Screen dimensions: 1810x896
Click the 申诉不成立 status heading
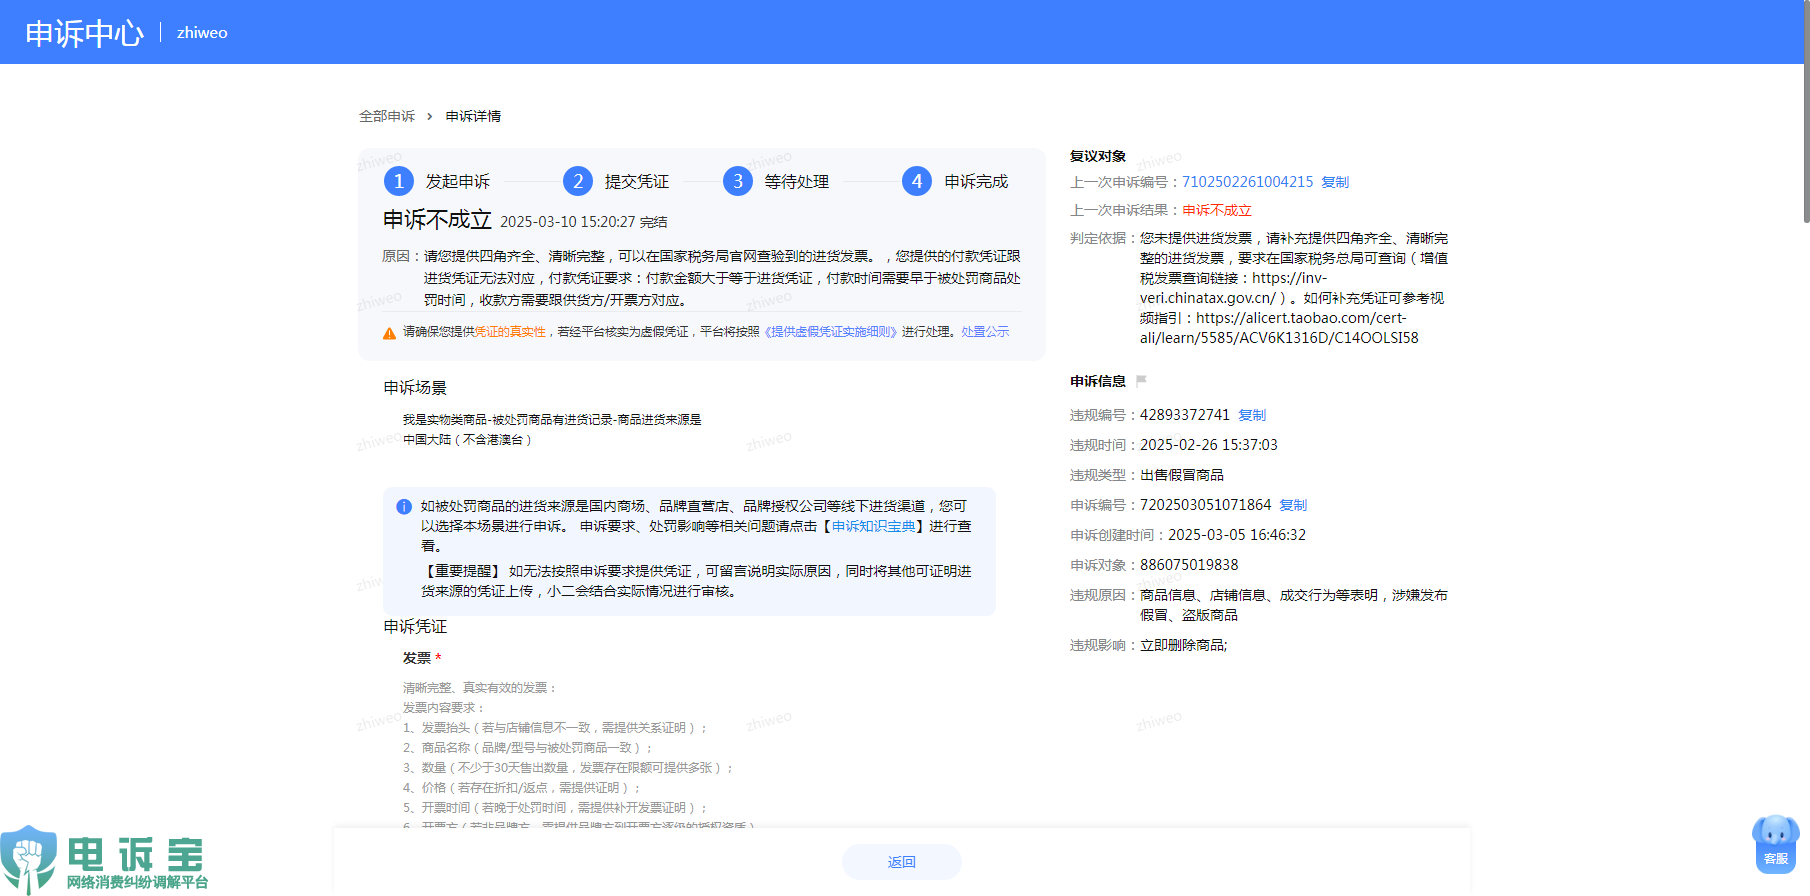coord(437,220)
